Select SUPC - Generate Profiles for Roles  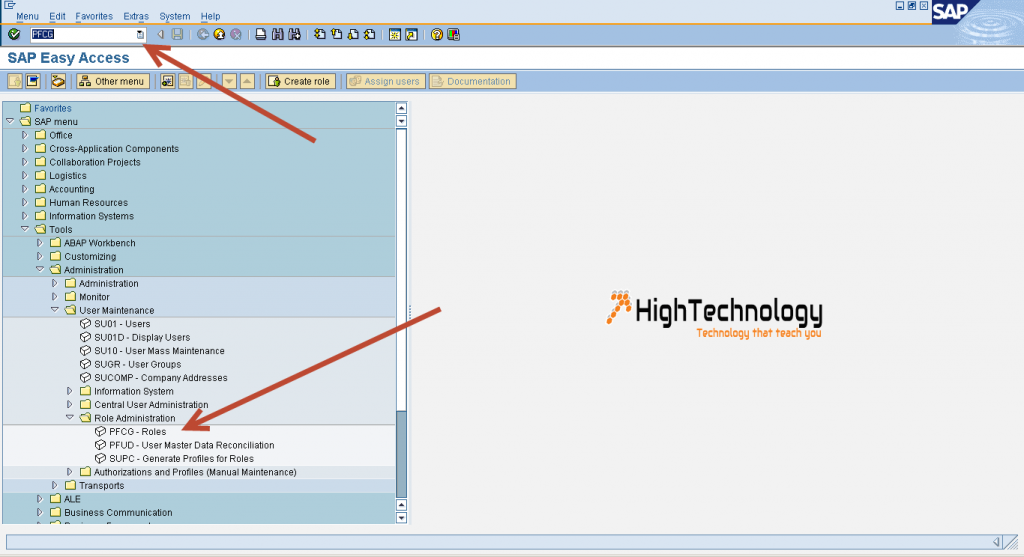coord(182,458)
